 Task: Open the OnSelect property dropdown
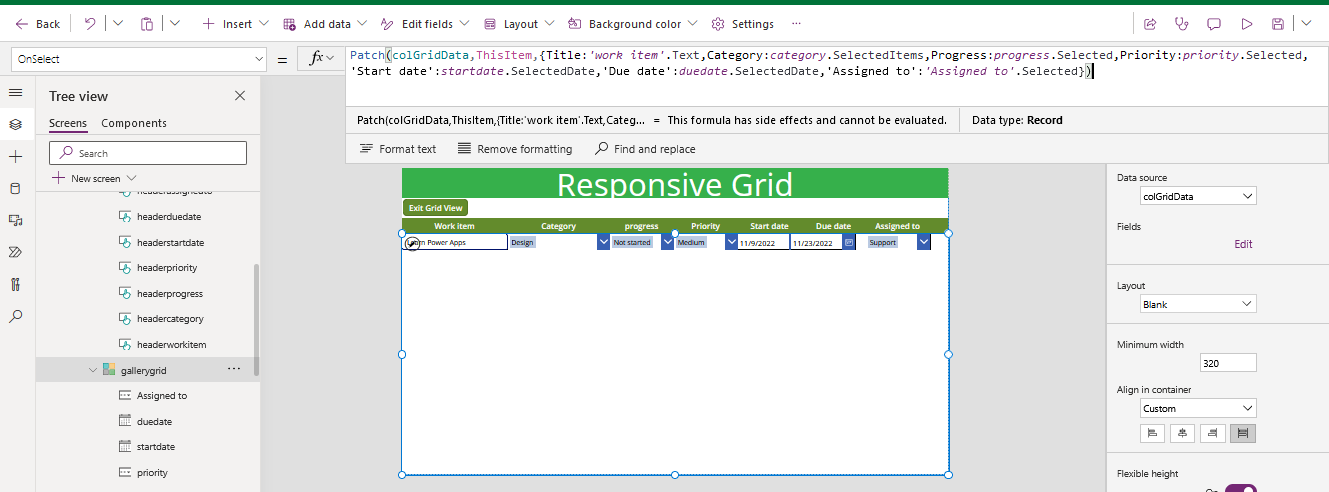click(x=139, y=59)
